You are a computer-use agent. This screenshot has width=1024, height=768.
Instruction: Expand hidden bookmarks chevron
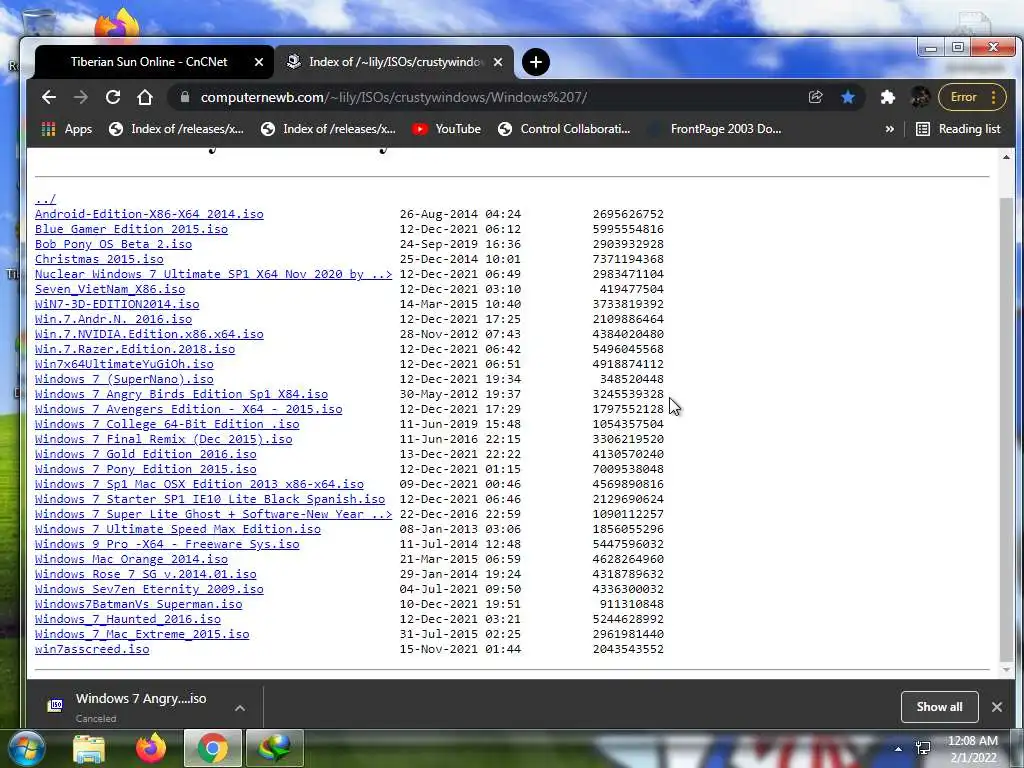pos(889,129)
